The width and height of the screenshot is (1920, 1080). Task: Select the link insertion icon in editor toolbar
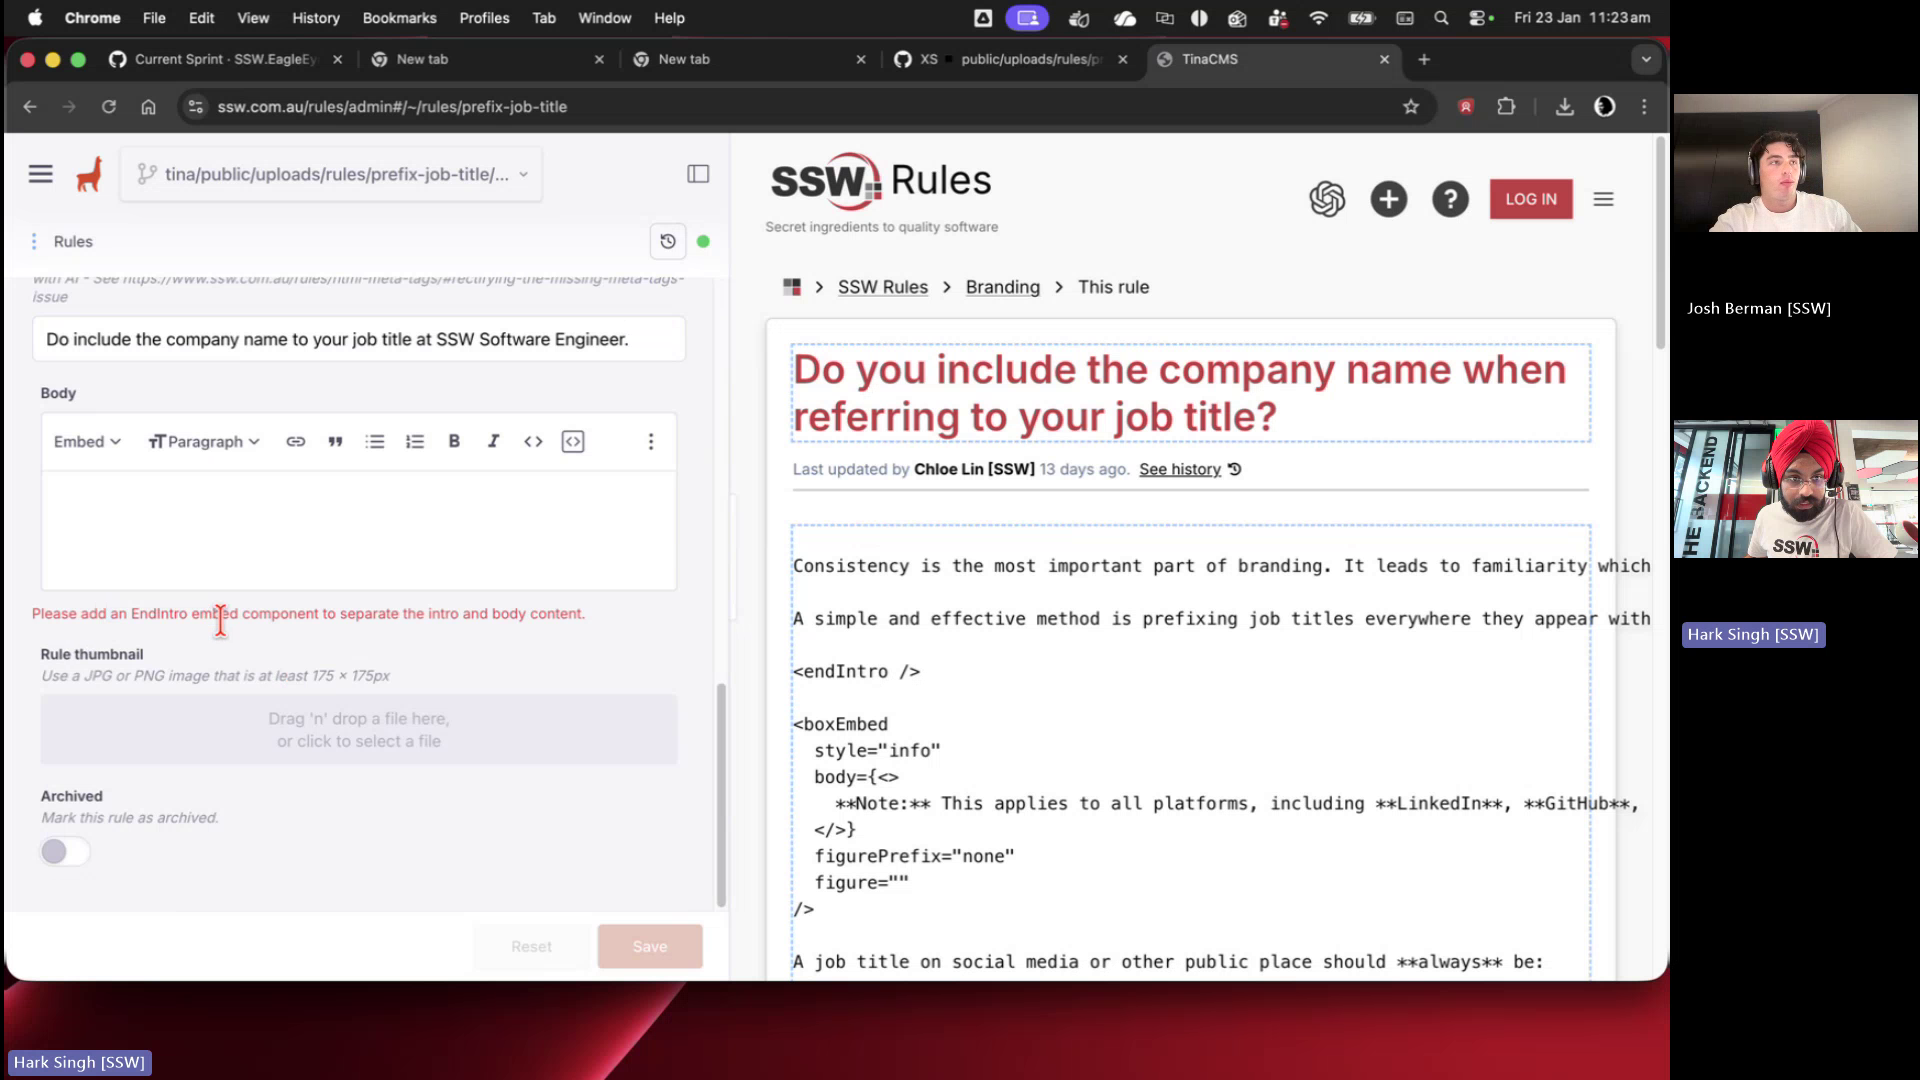tap(296, 441)
